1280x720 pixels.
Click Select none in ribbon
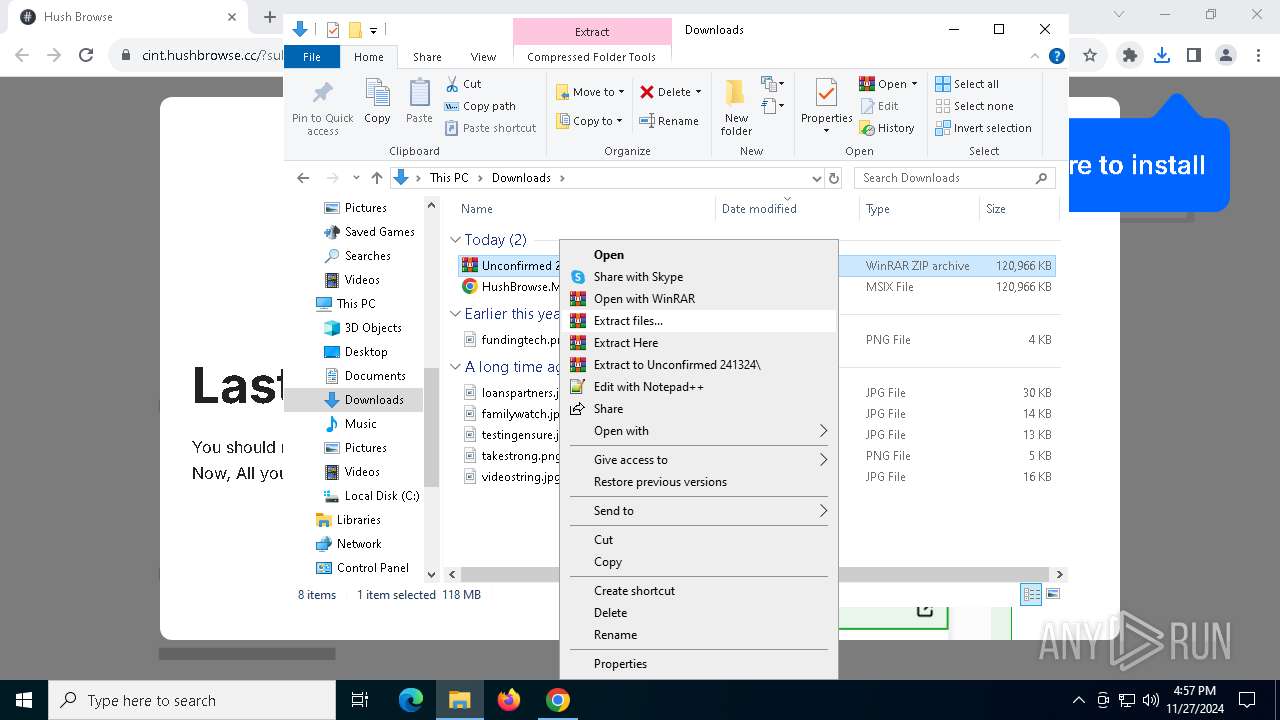pyautogui.click(x=974, y=106)
